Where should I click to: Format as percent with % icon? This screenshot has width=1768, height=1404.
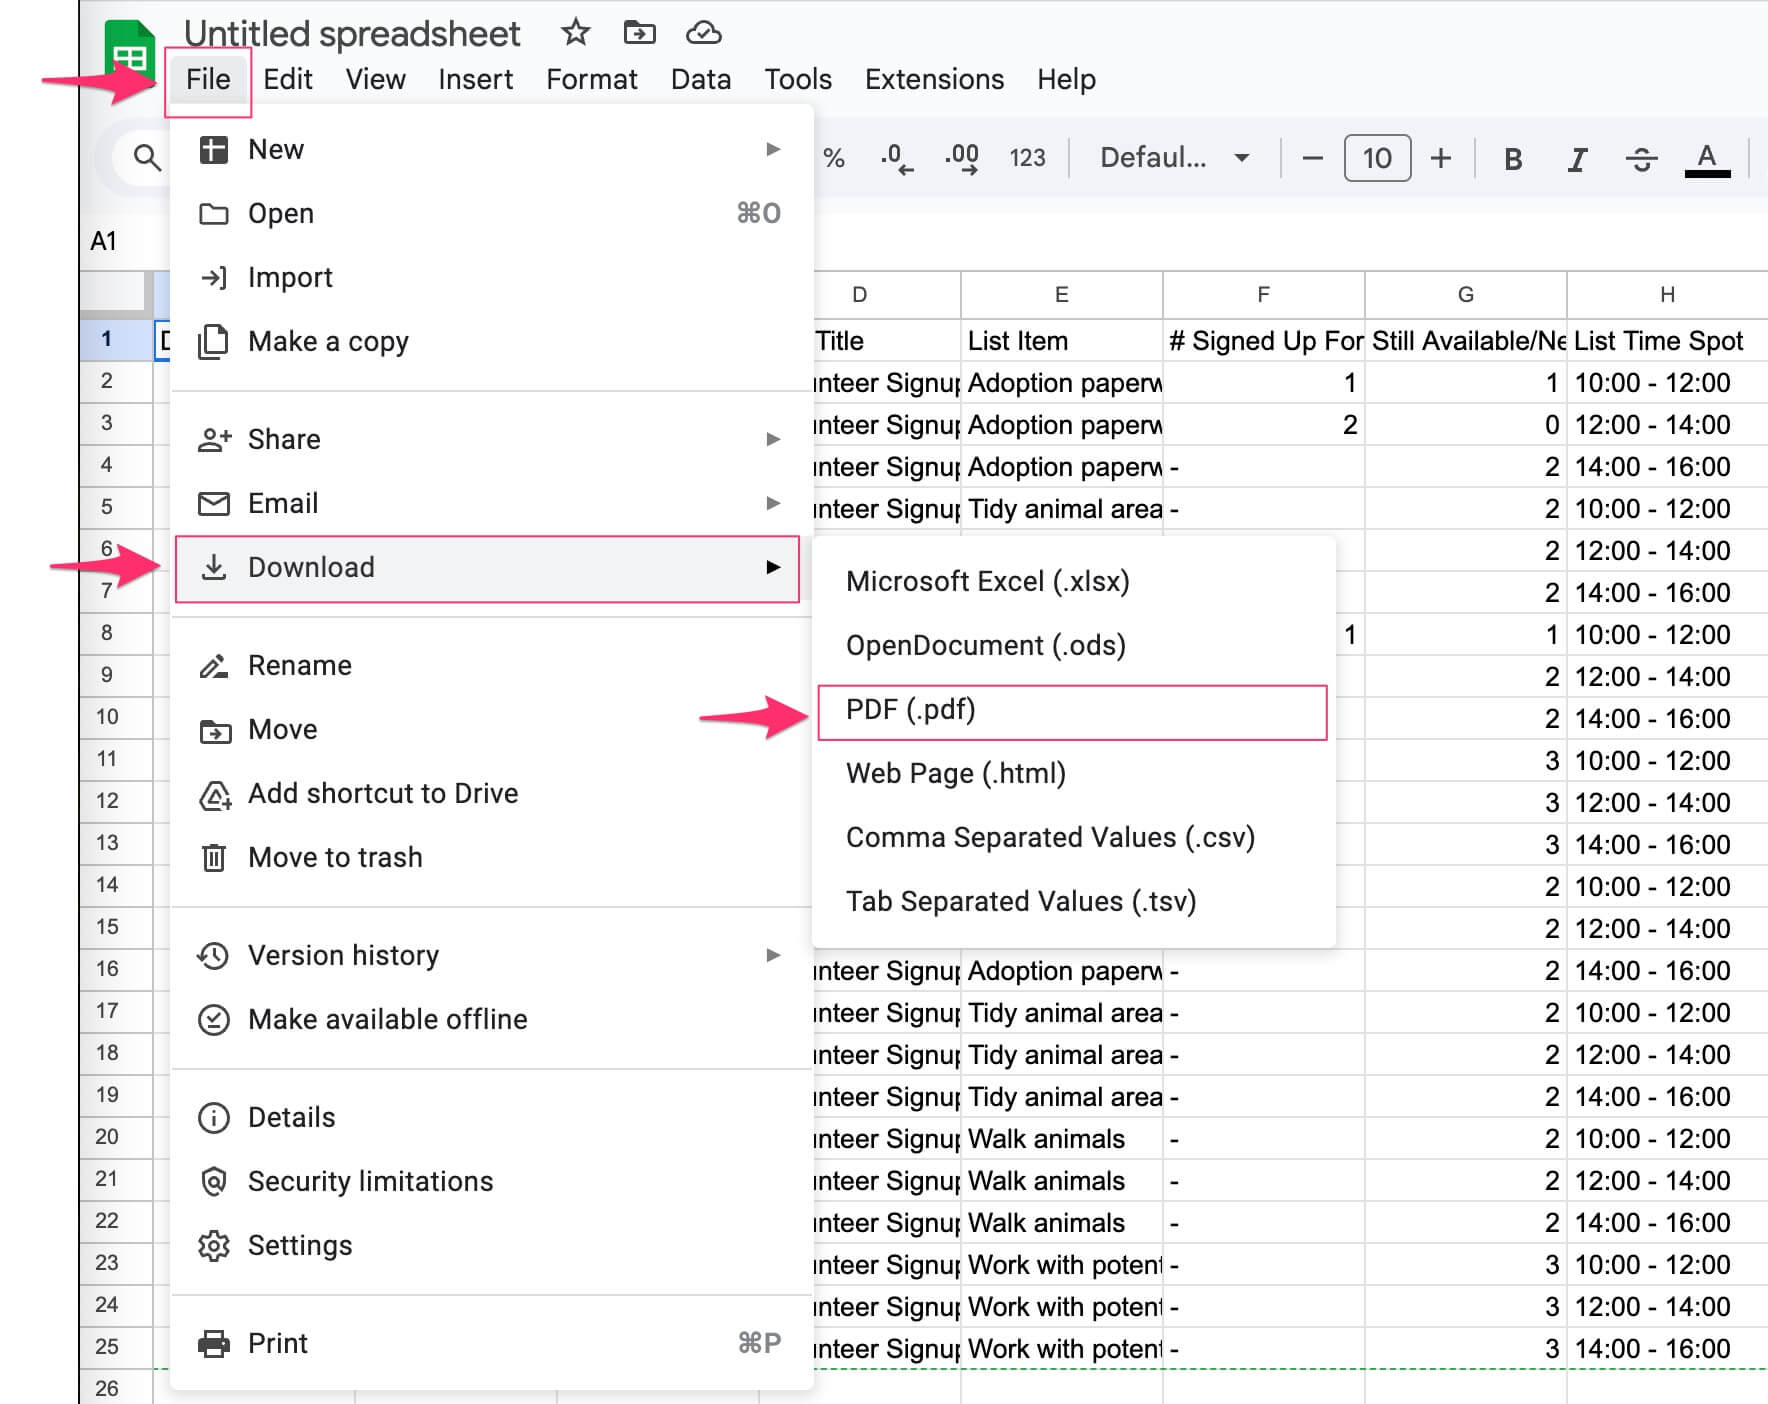tap(834, 158)
